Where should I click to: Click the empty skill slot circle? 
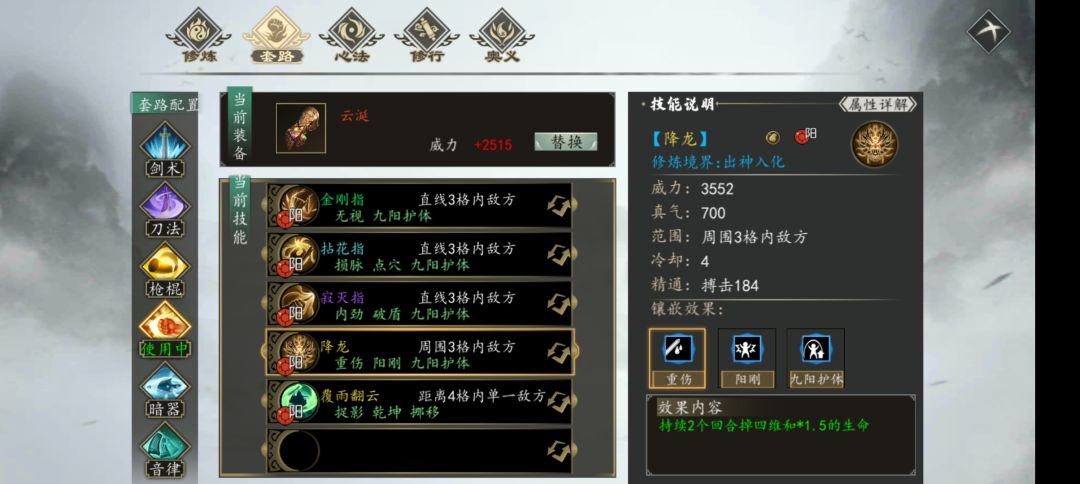(x=299, y=451)
